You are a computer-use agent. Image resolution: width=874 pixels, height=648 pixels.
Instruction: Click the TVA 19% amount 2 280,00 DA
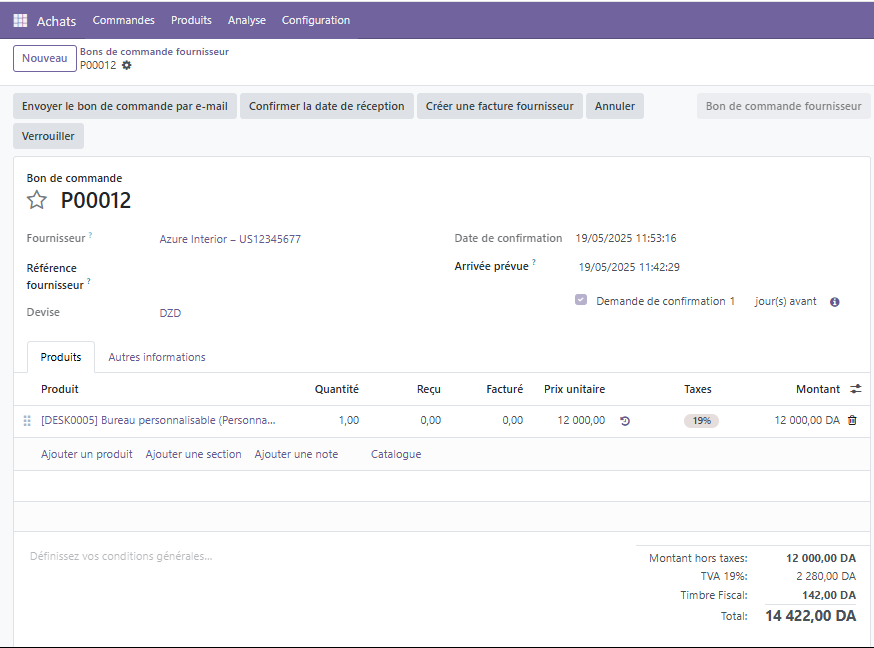coord(826,576)
